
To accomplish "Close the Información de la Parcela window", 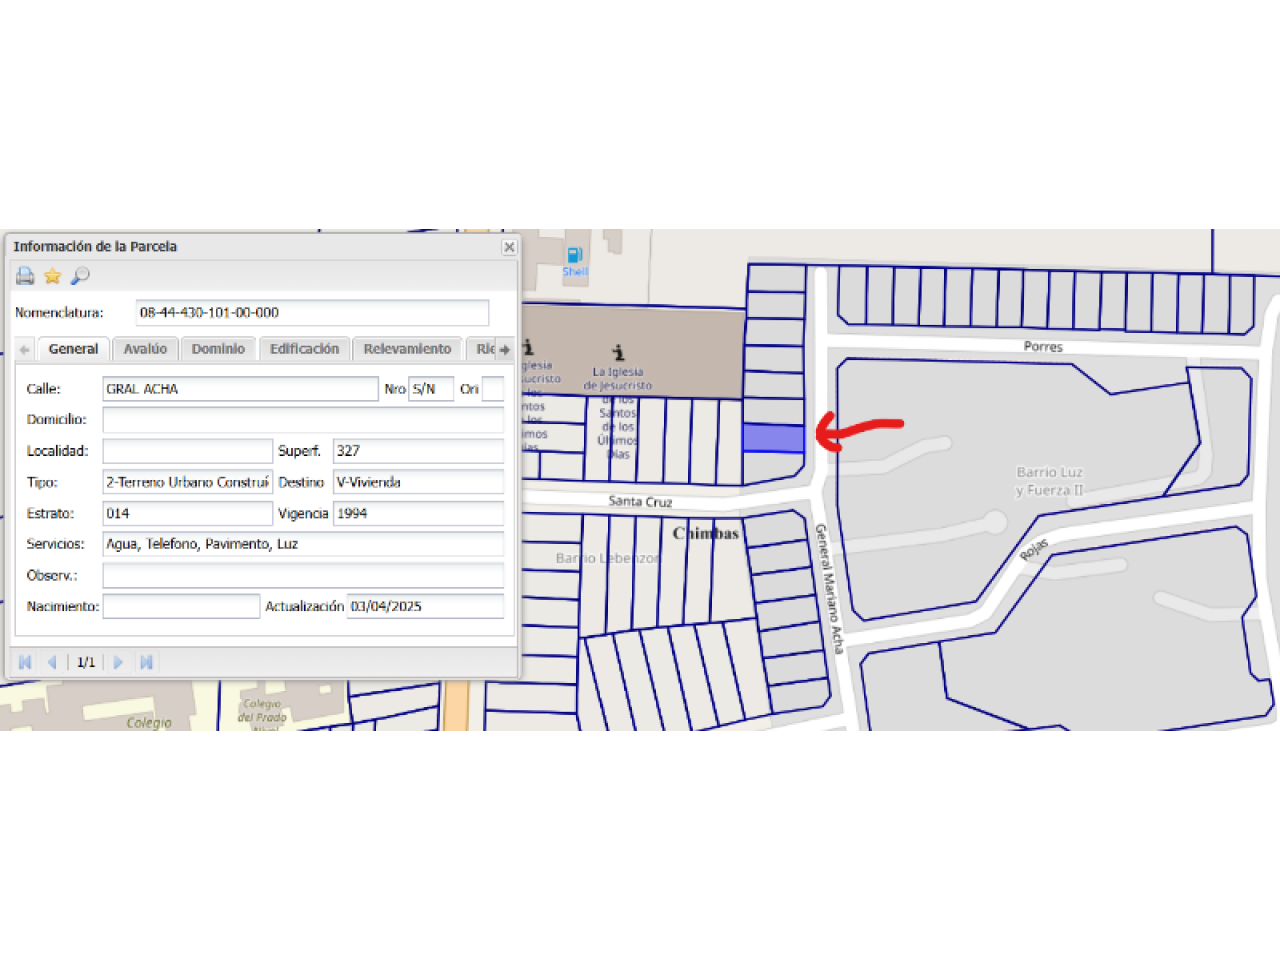I will [509, 247].
